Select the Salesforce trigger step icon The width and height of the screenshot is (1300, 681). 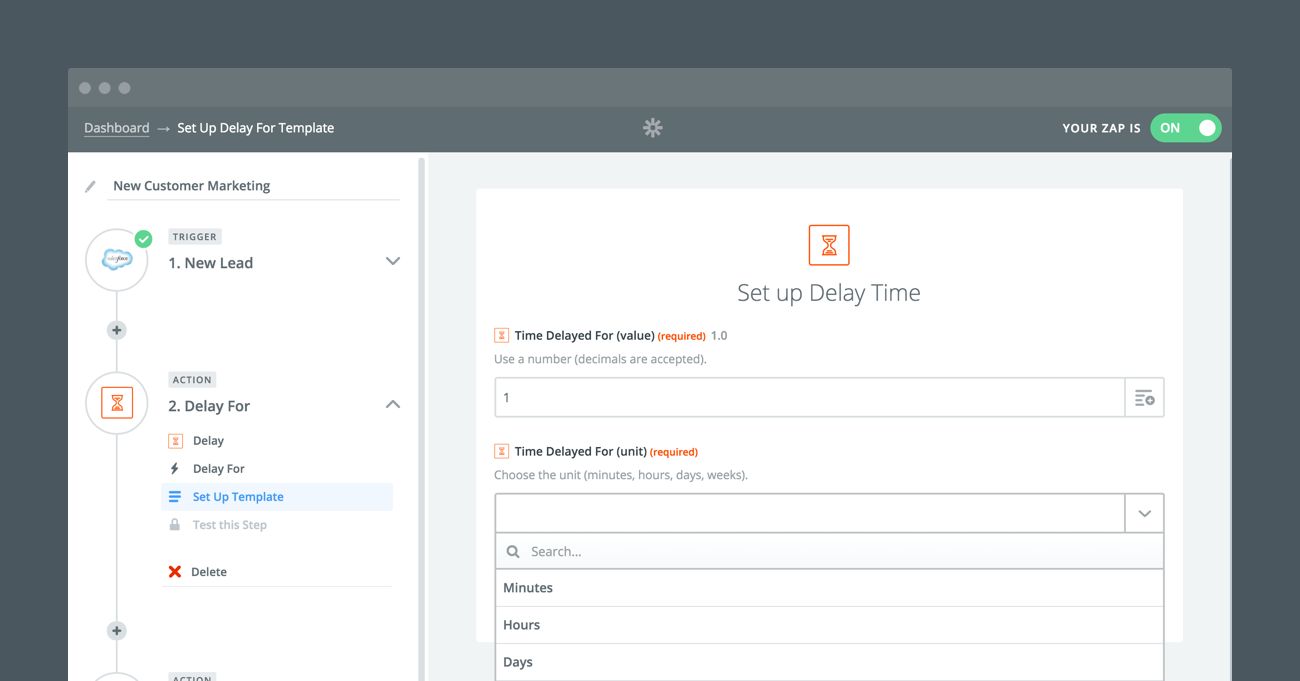pyautogui.click(x=117, y=261)
